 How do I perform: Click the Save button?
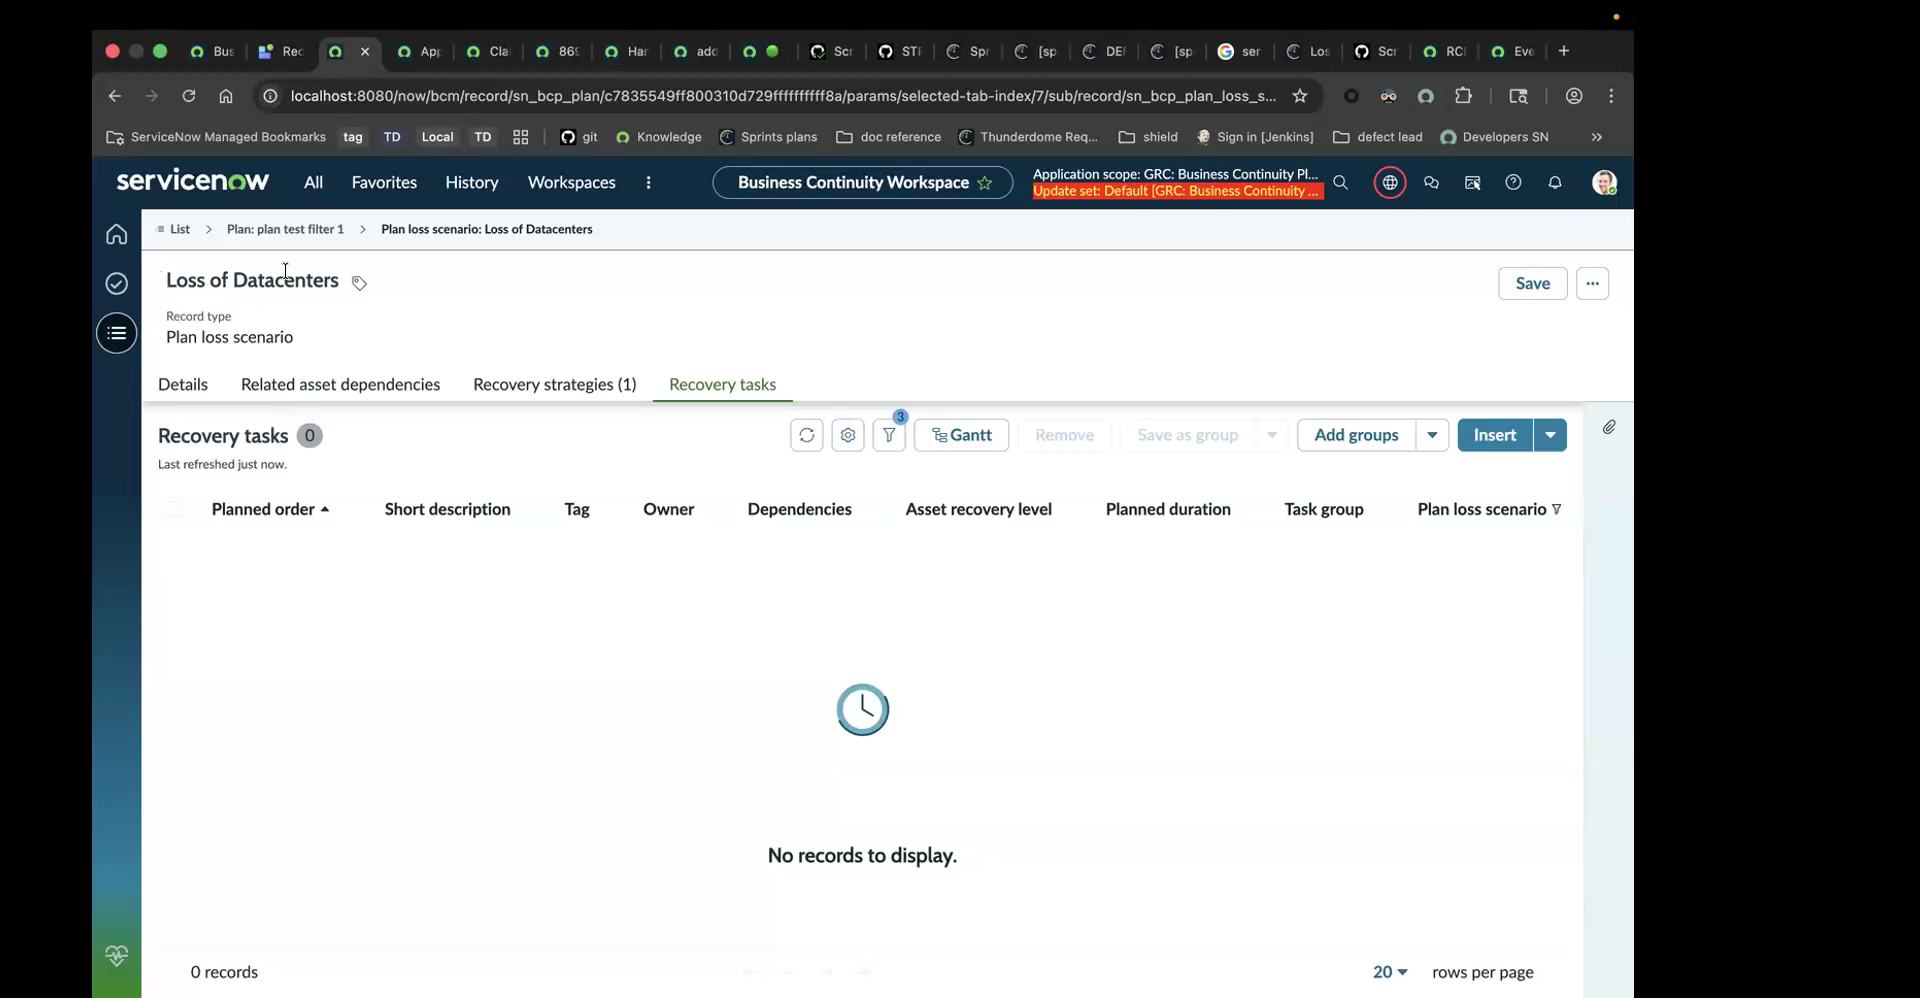(x=1533, y=284)
